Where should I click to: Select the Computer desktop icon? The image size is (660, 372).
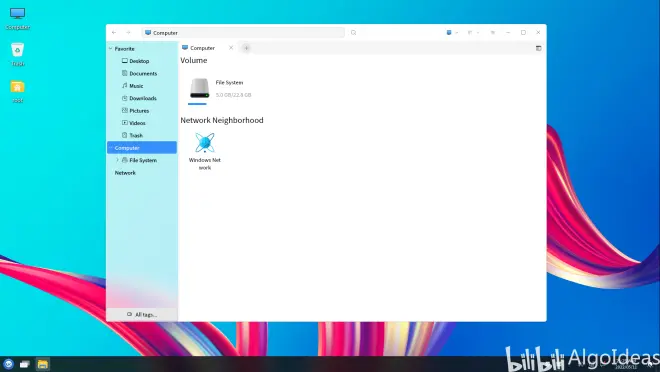(17, 19)
